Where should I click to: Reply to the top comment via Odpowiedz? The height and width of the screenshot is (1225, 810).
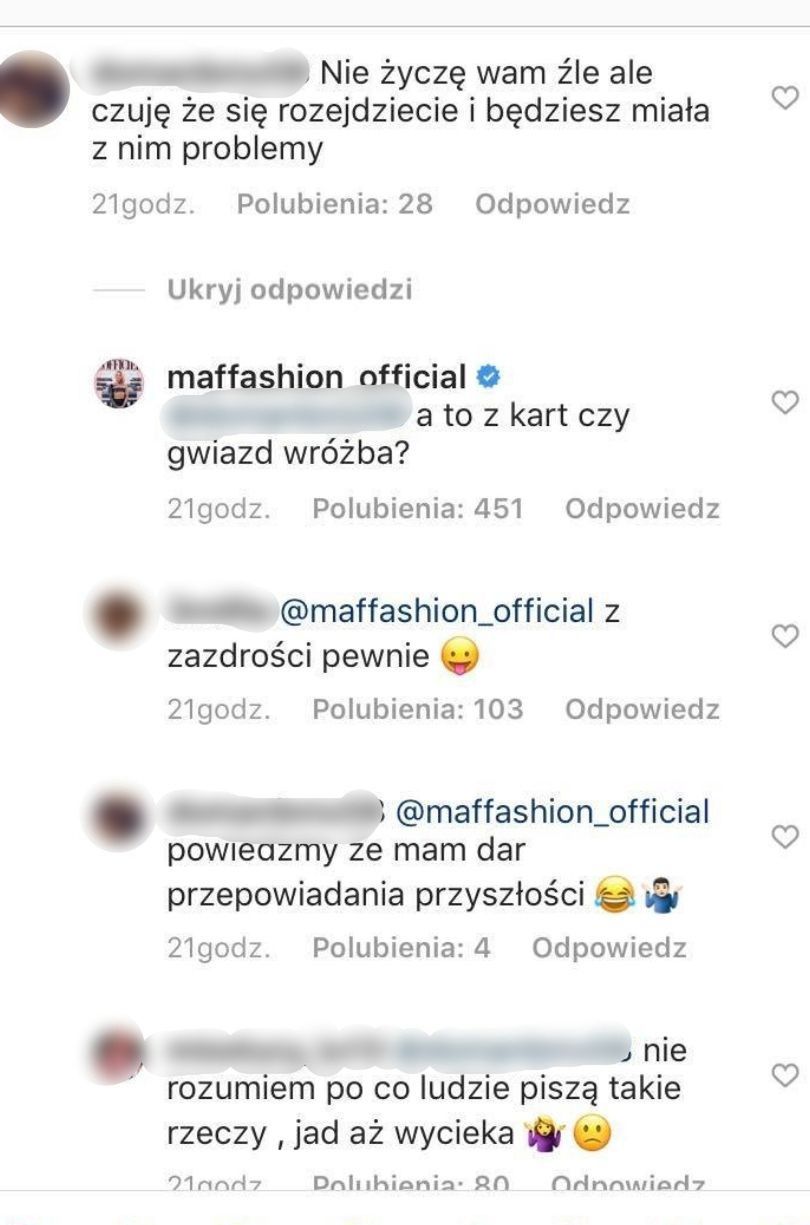(x=552, y=205)
